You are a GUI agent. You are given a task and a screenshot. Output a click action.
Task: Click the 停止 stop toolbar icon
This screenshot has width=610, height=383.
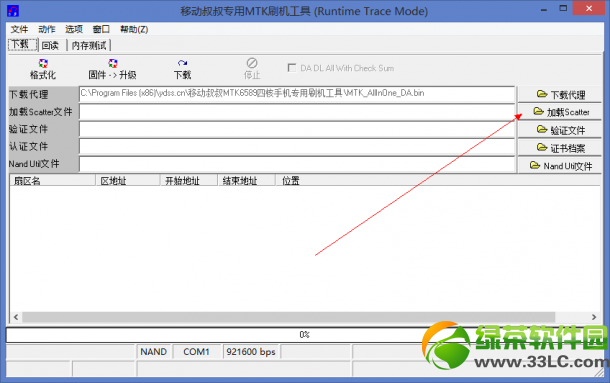tap(252, 63)
